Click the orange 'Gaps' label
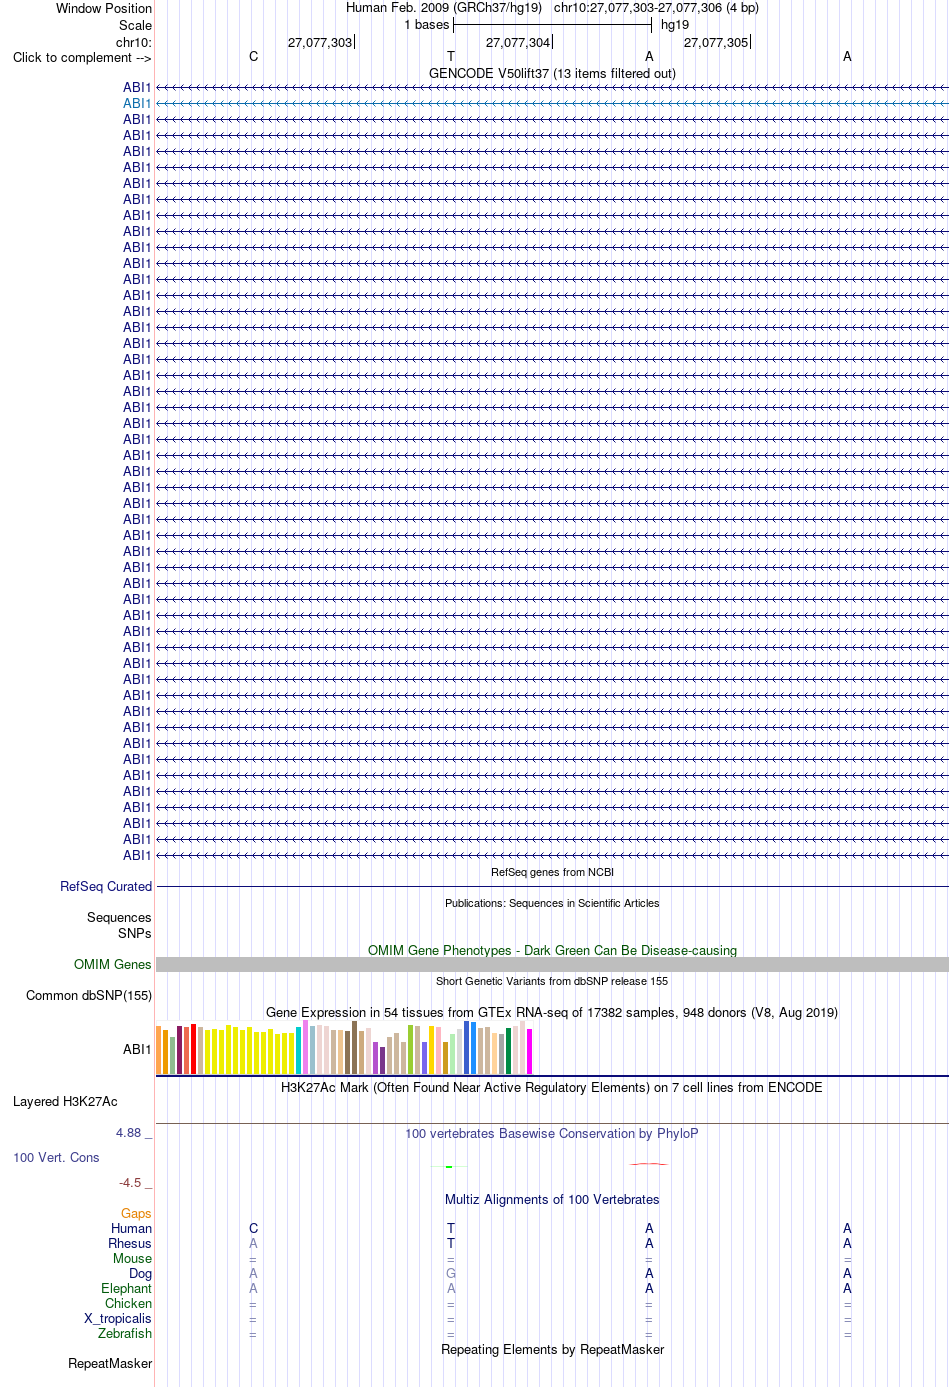The height and width of the screenshot is (1387, 950). [136, 1213]
